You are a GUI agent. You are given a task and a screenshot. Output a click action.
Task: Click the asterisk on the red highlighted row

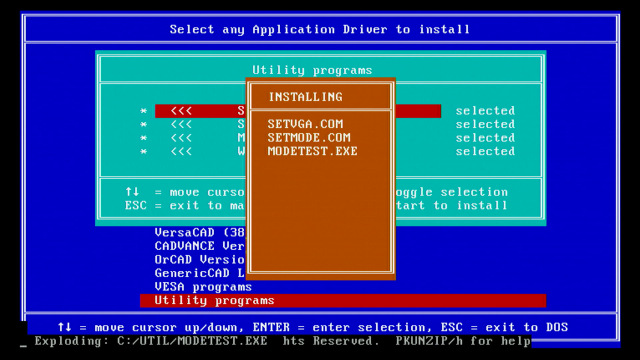coord(143,111)
